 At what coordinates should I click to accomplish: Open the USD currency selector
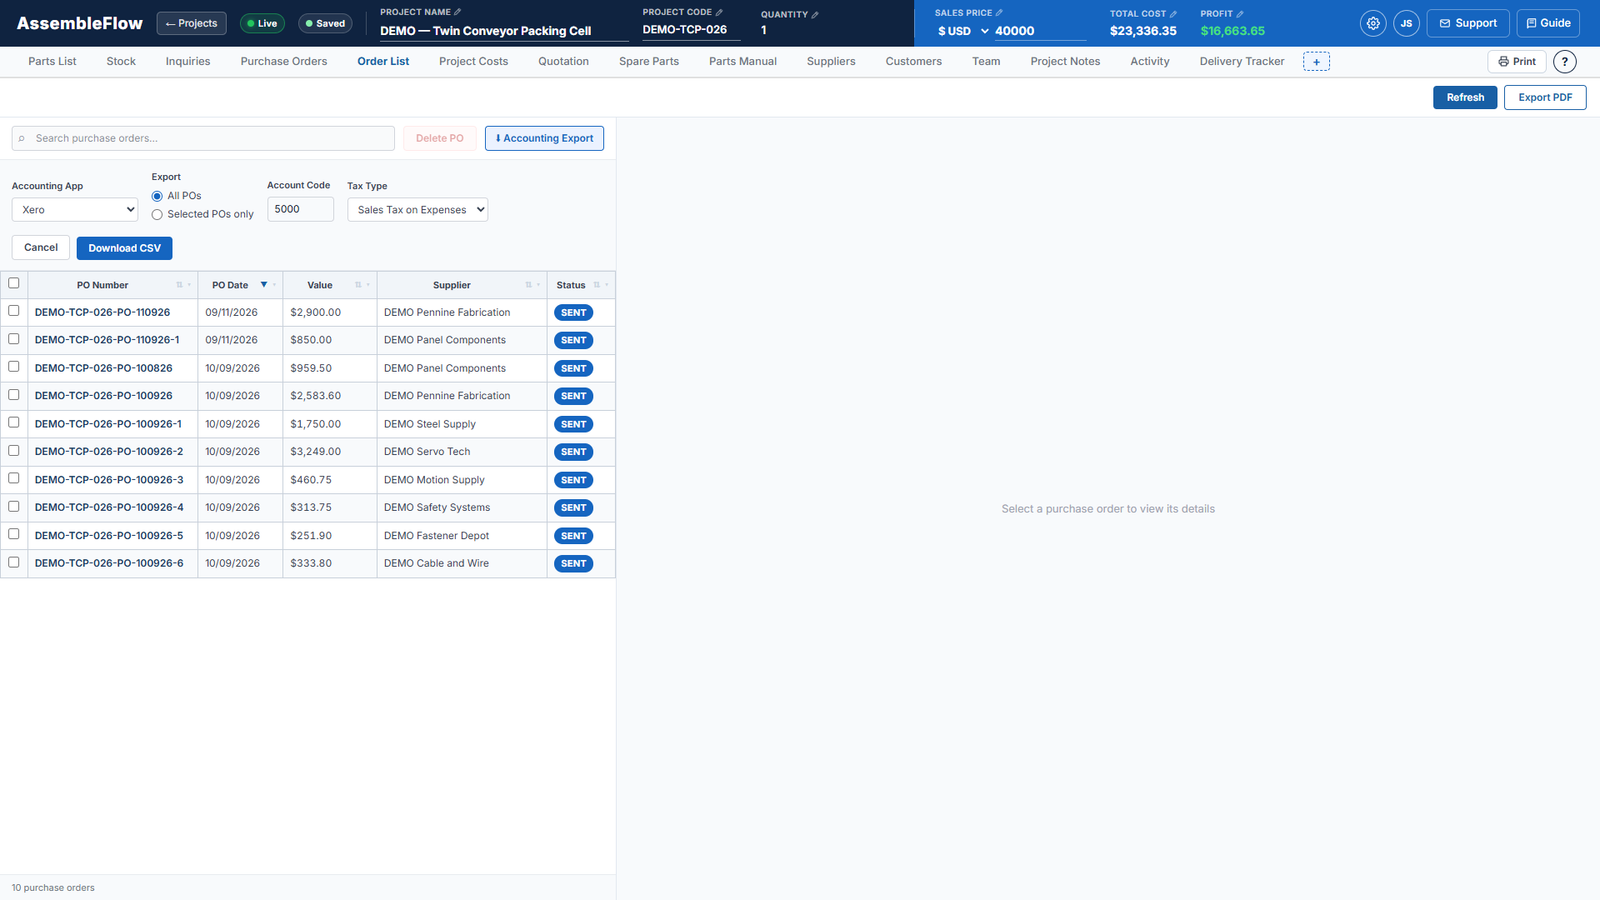(x=963, y=31)
